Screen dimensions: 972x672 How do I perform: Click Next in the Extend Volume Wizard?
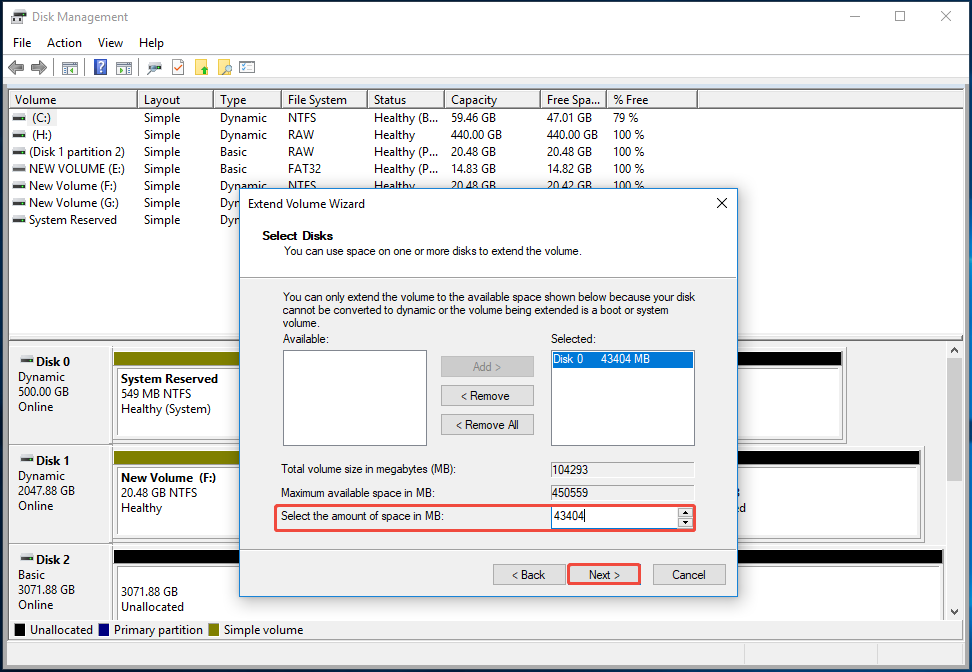tap(604, 575)
